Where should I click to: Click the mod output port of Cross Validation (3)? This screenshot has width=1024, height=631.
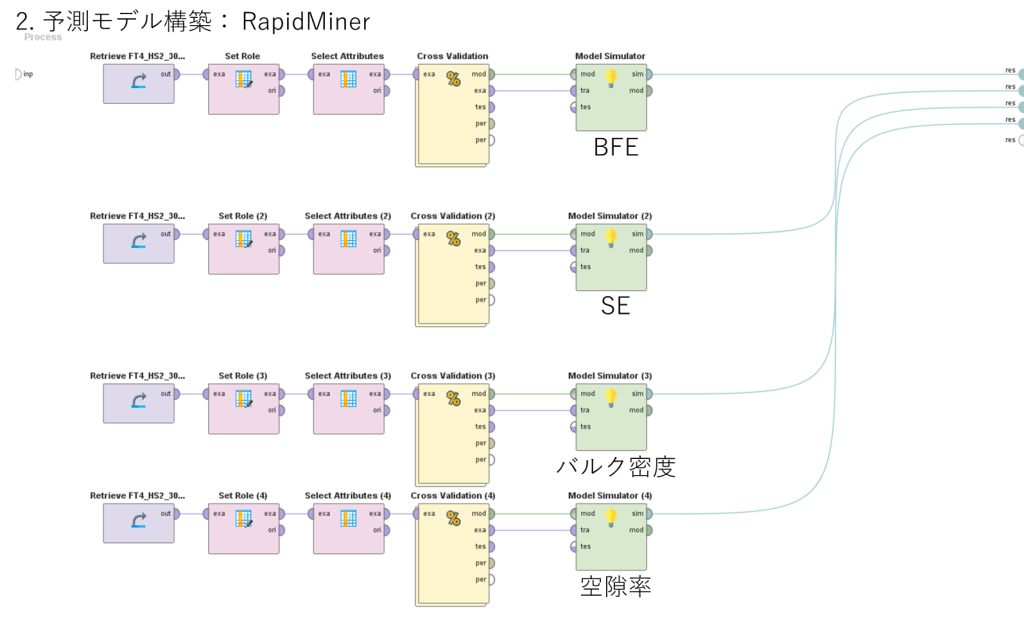(491, 394)
